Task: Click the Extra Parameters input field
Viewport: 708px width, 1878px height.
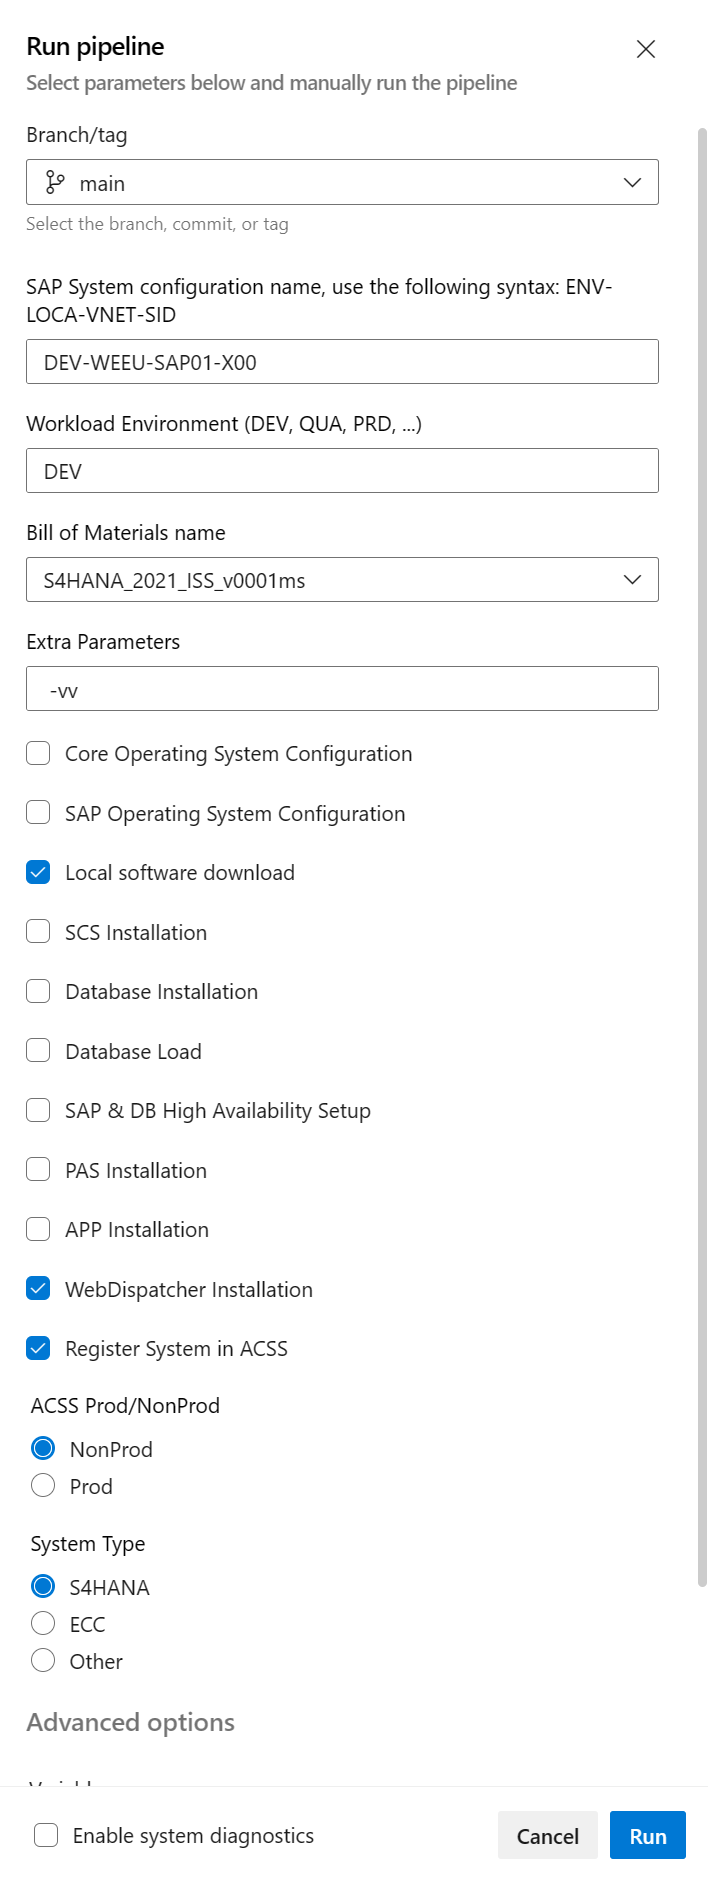Action: pos(342,688)
